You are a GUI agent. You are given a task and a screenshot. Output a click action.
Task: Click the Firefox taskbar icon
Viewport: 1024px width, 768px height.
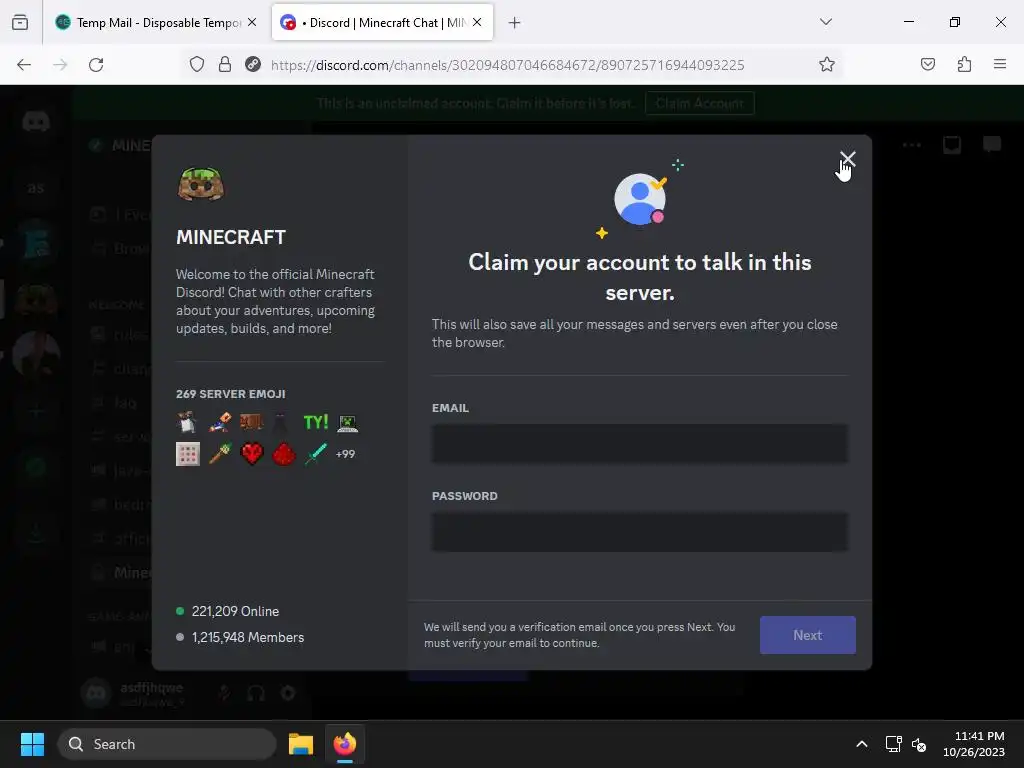tap(345, 744)
